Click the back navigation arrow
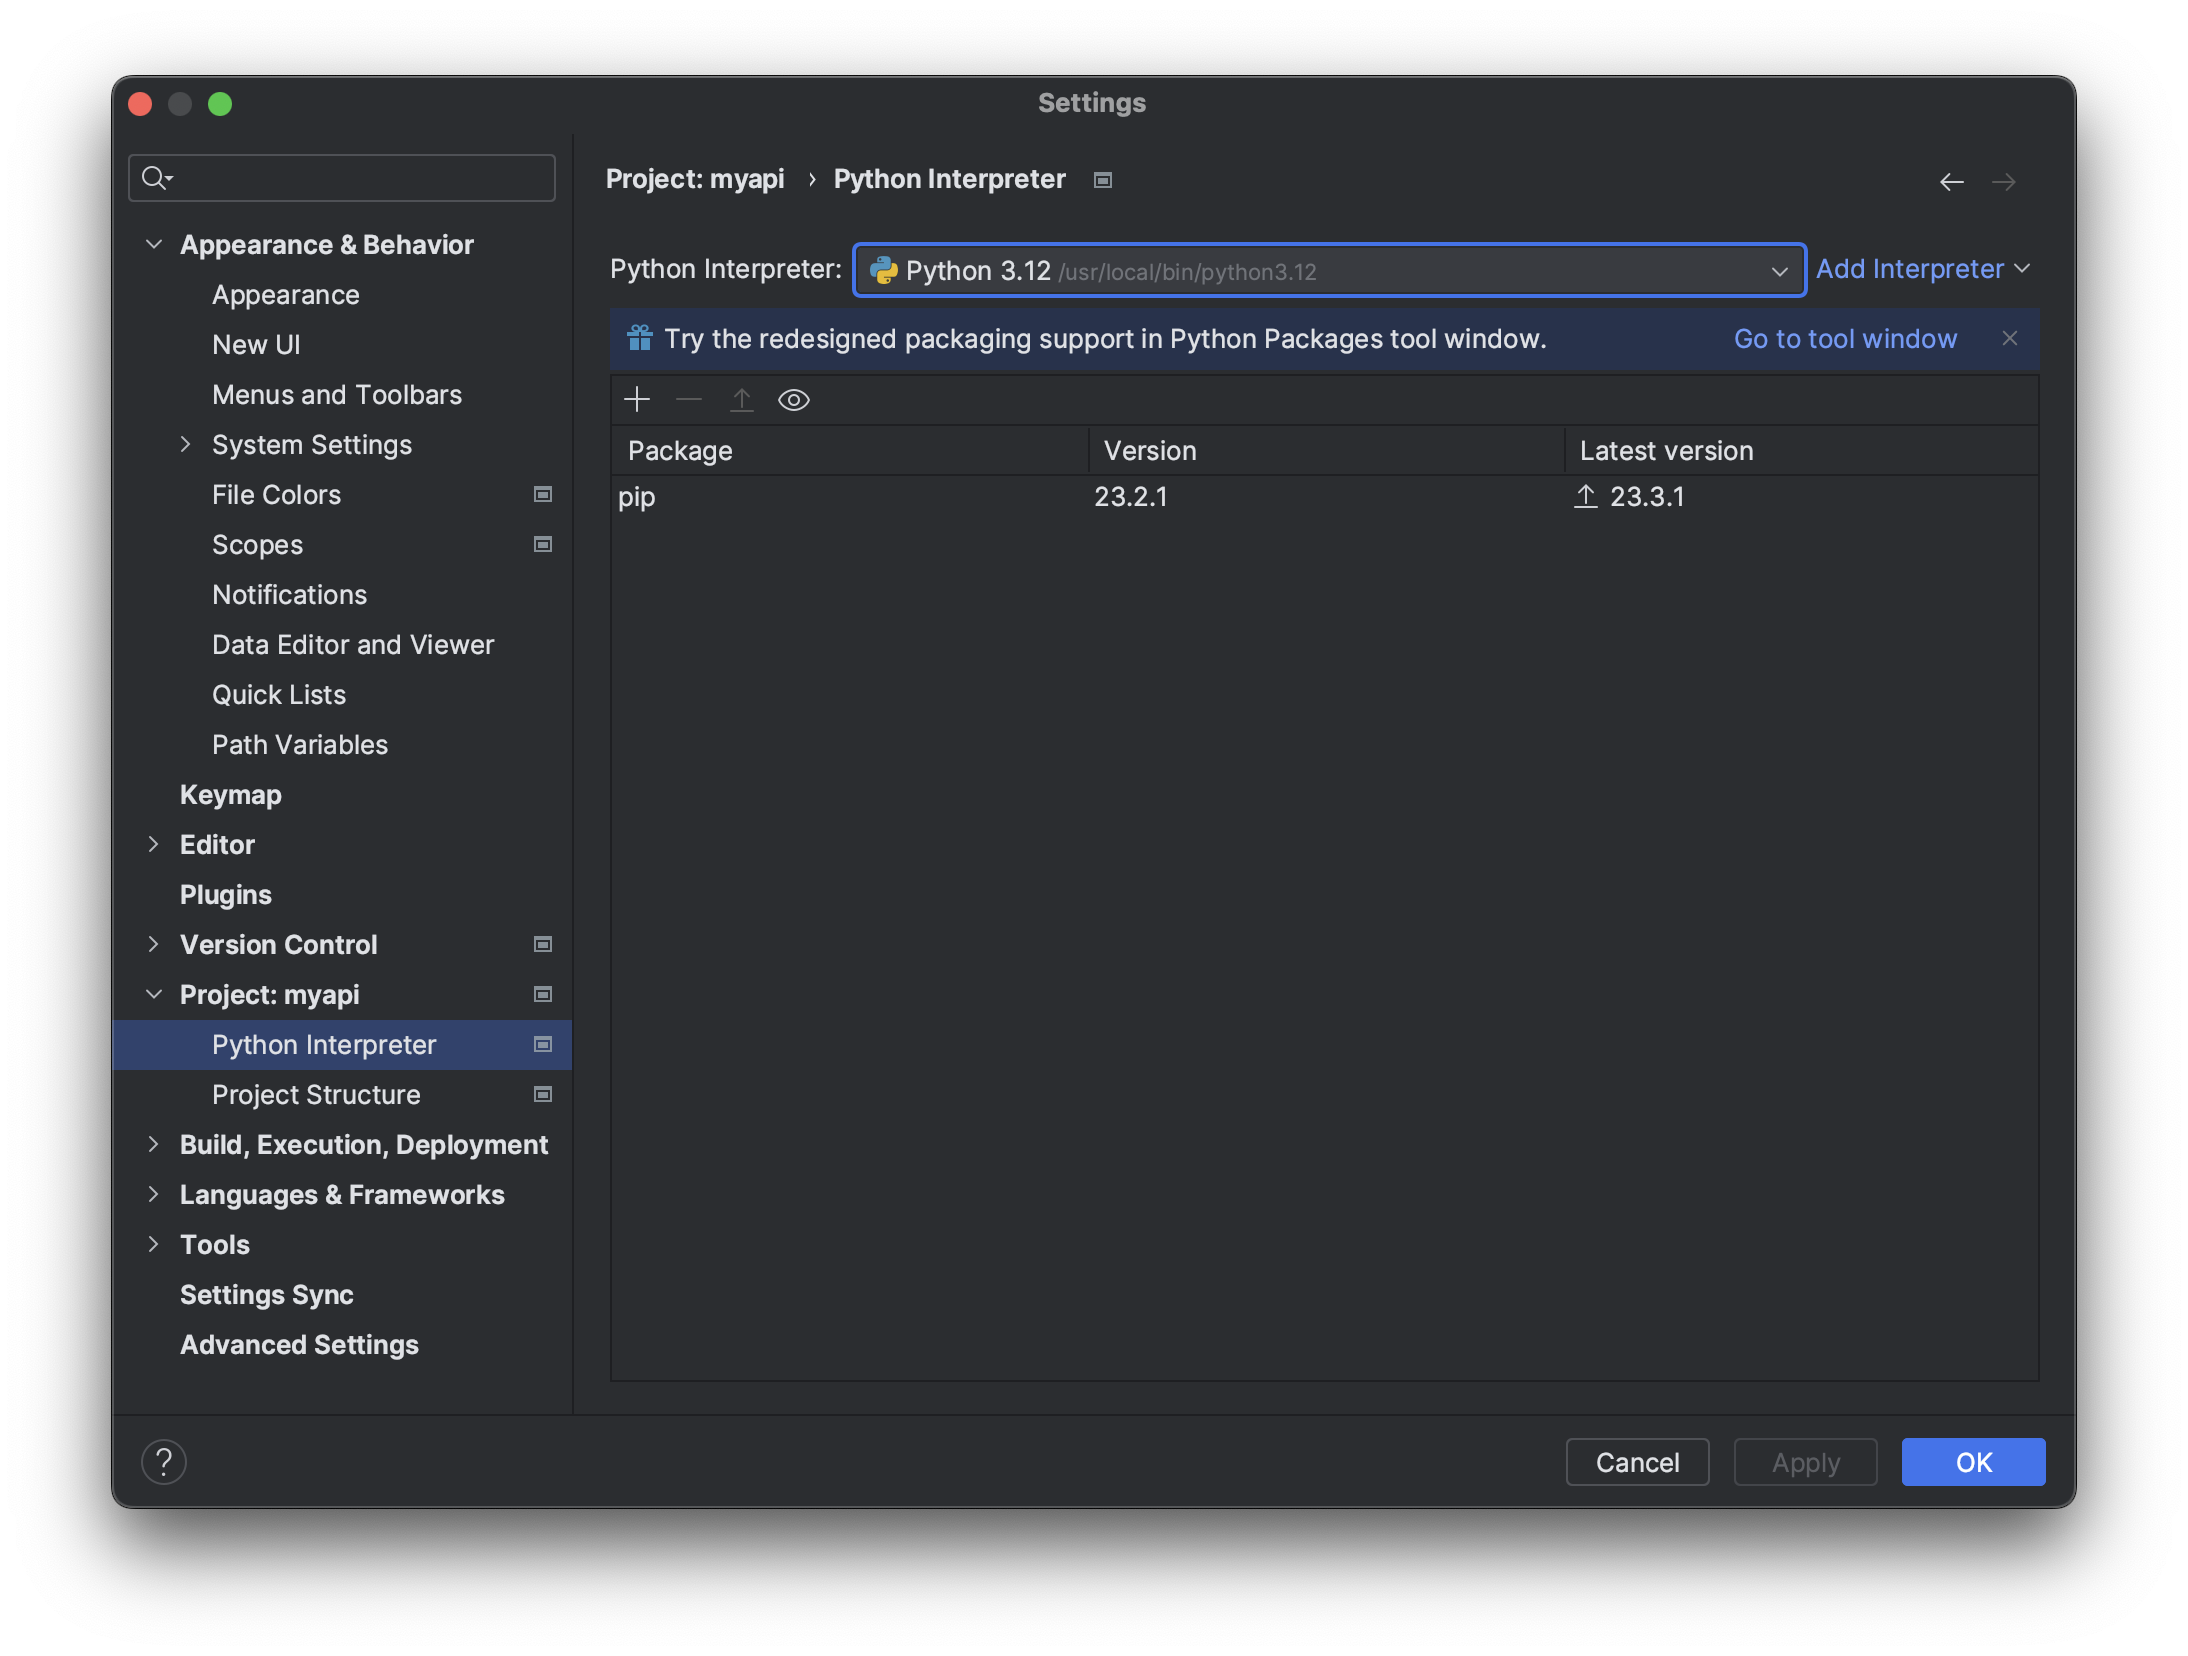The image size is (2188, 1656). [x=1951, y=181]
